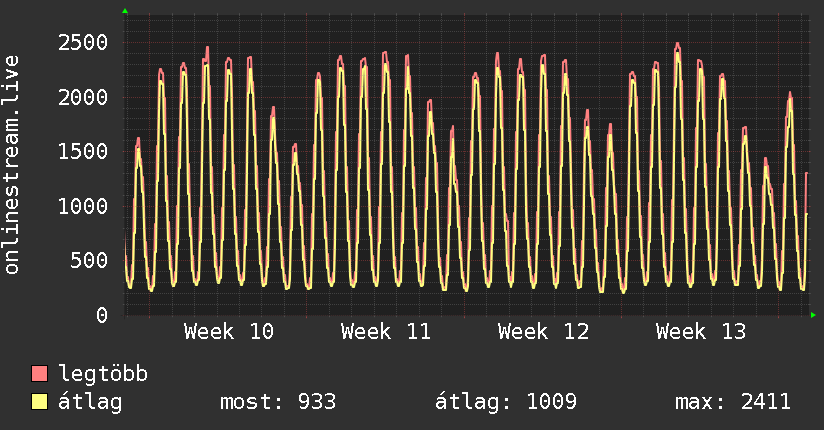Click the 'Week 10' x-axis label
The height and width of the screenshot is (430, 824).
[x=229, y=332]
